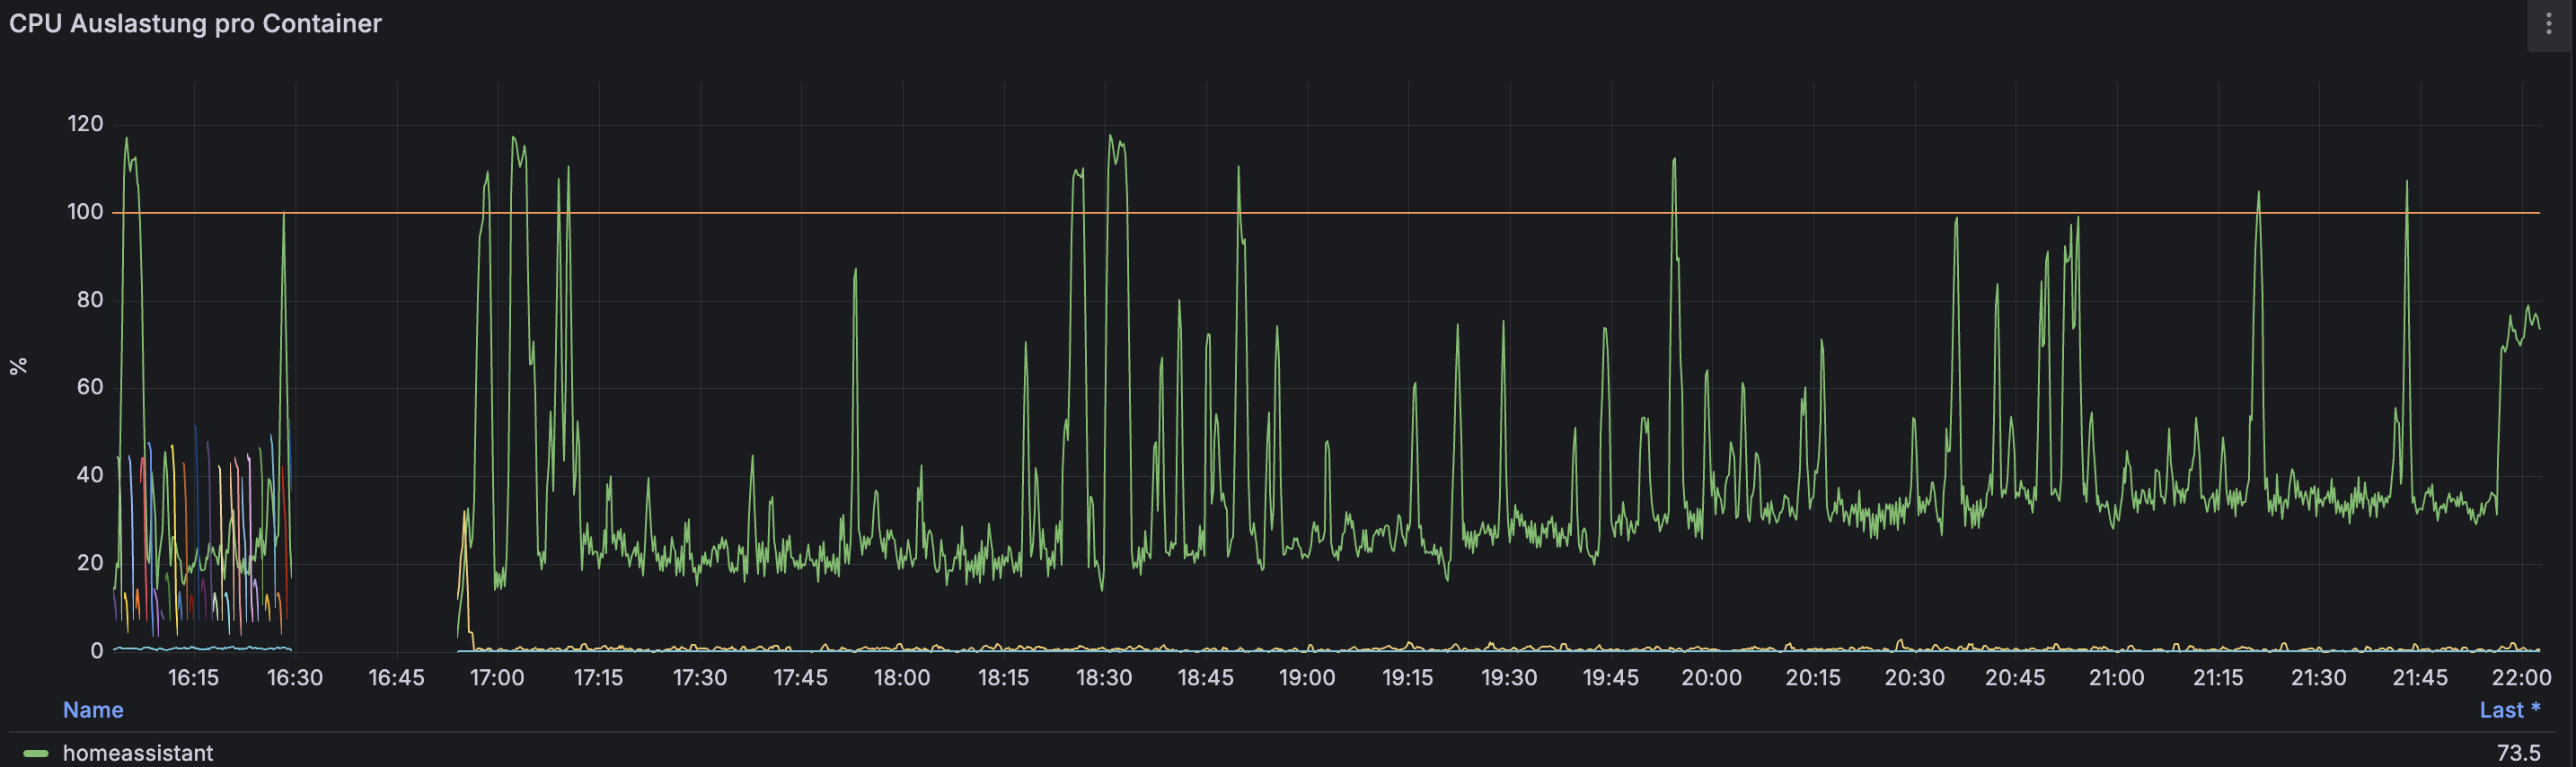Click the 17:00 time axis label

pos(497,678)
